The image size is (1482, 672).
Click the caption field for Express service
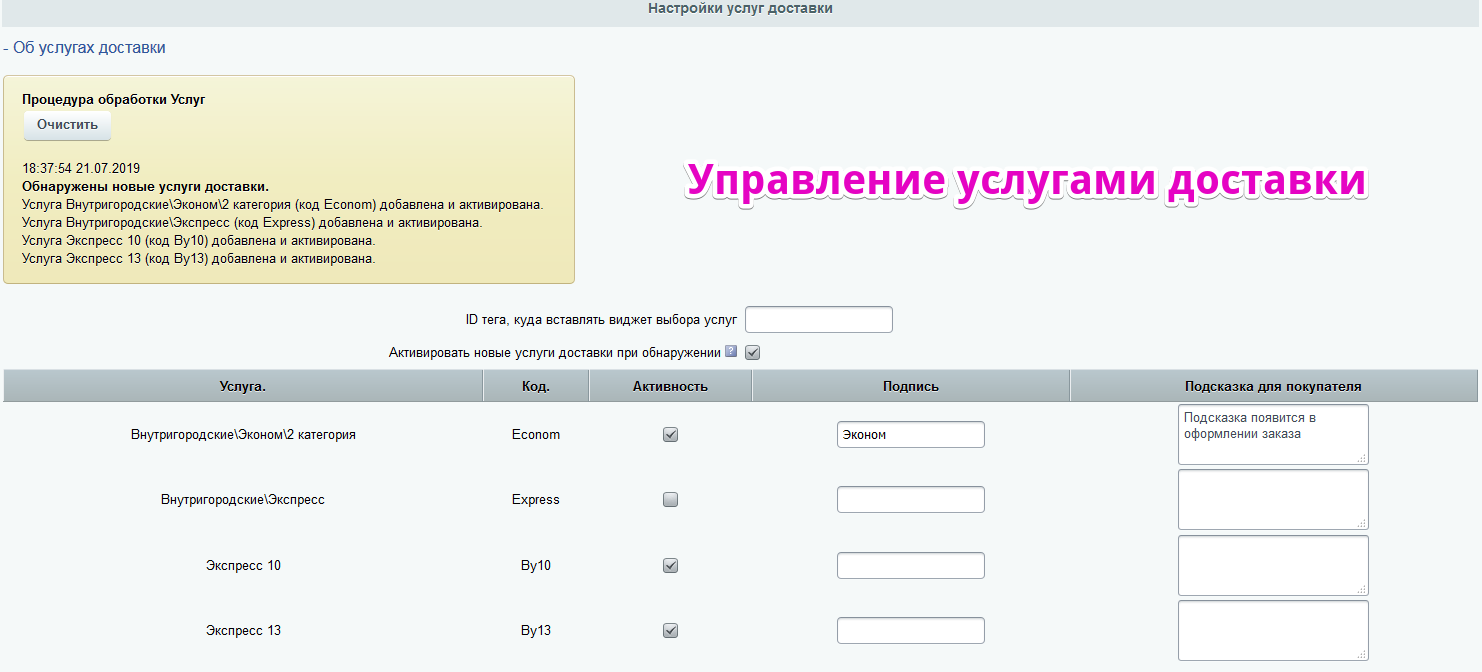tap(911, 500)
